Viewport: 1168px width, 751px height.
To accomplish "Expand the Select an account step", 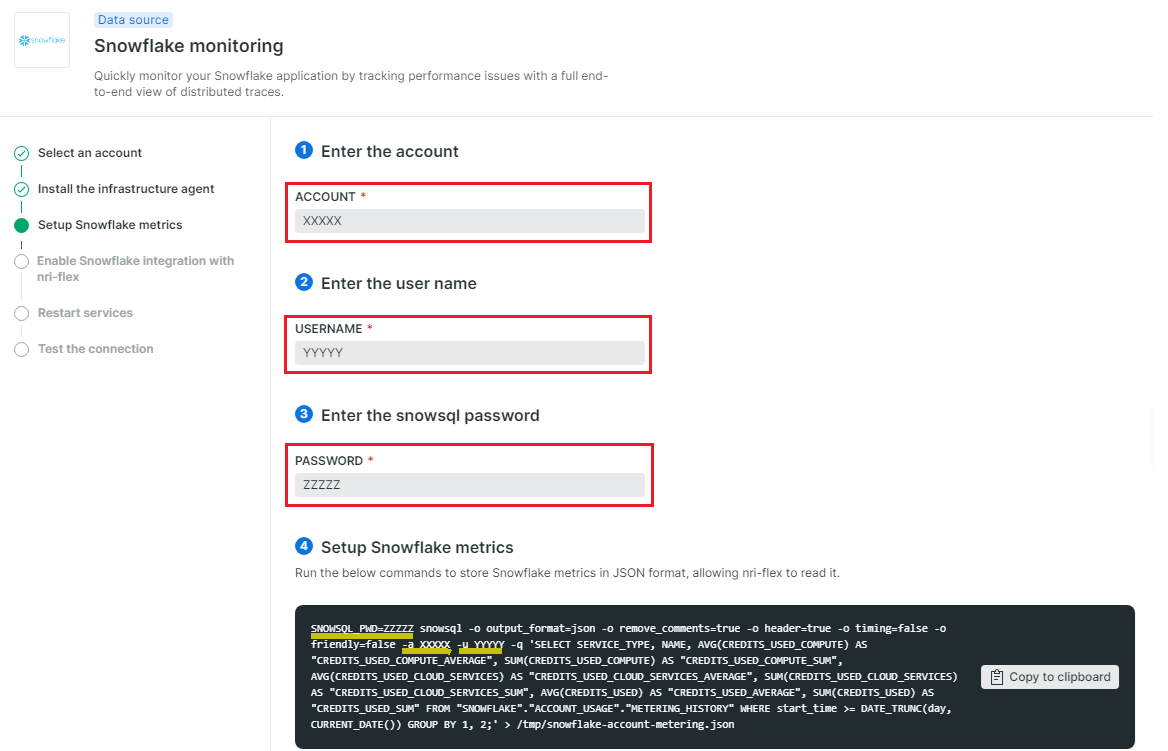I will [89, 153].
